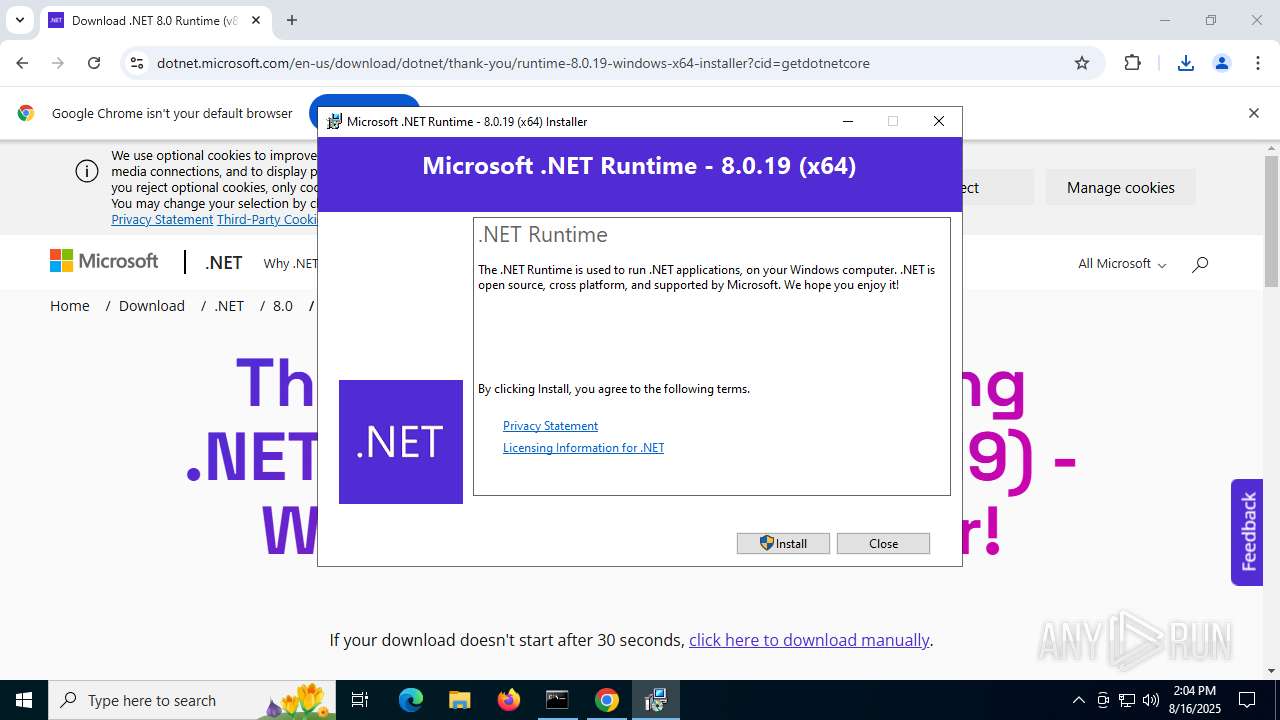This screenshot has width=1280, height=720.
Task: Open the Privacy Statement link in the installer
Action: 550,425
